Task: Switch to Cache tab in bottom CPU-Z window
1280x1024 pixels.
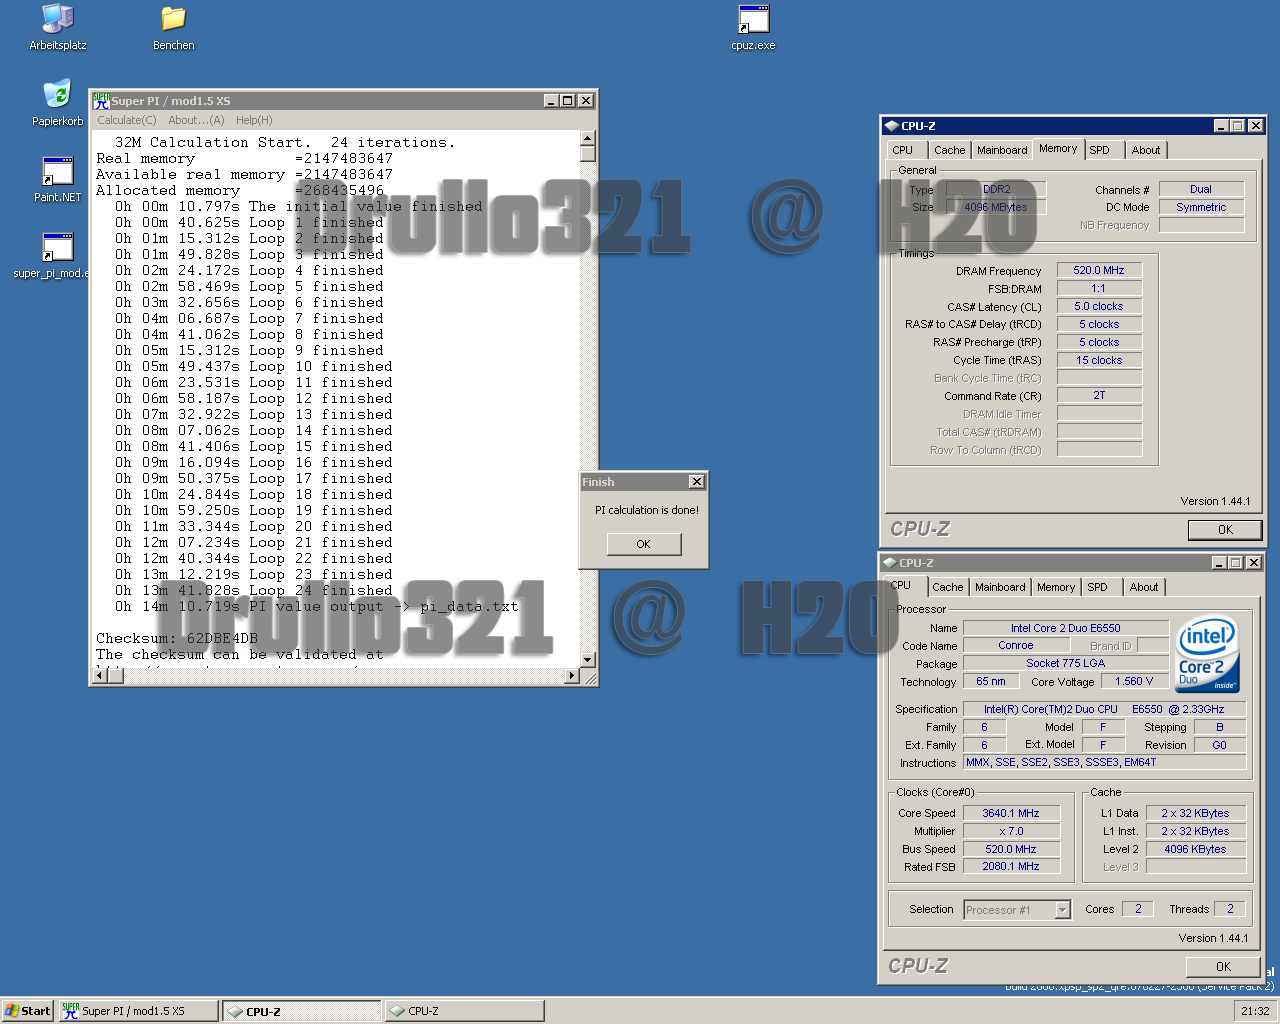Action: coord(947,587)
